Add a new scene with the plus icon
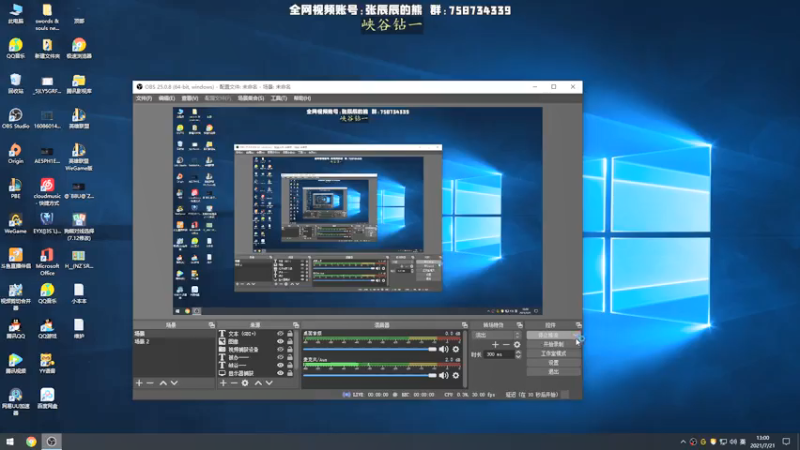The image size is (800, 450). pos(139,383)
